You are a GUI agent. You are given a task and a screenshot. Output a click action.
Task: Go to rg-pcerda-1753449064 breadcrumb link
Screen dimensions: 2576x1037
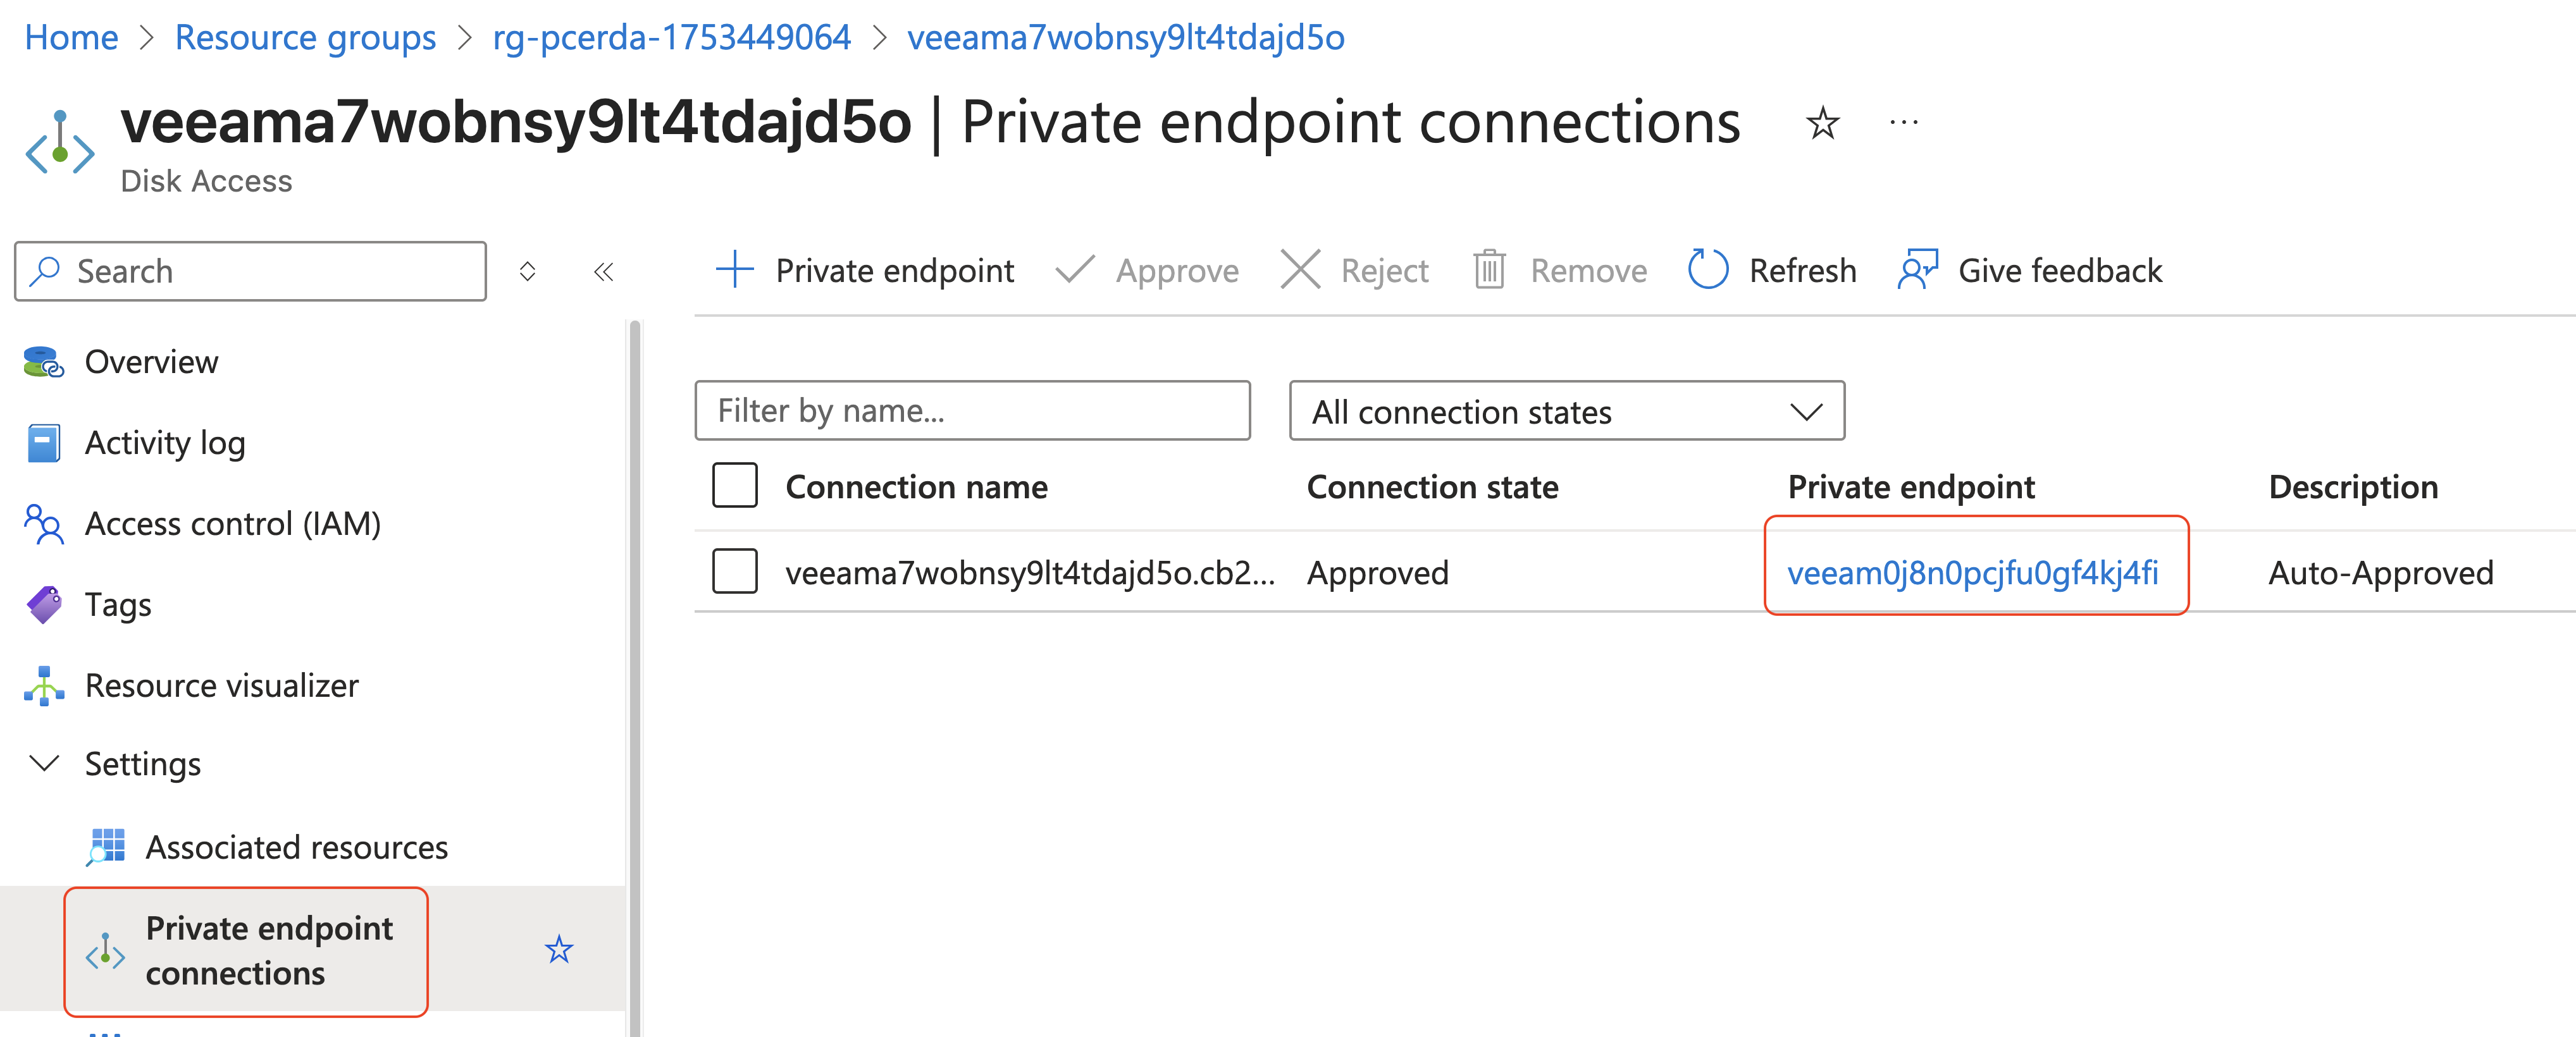671,38
